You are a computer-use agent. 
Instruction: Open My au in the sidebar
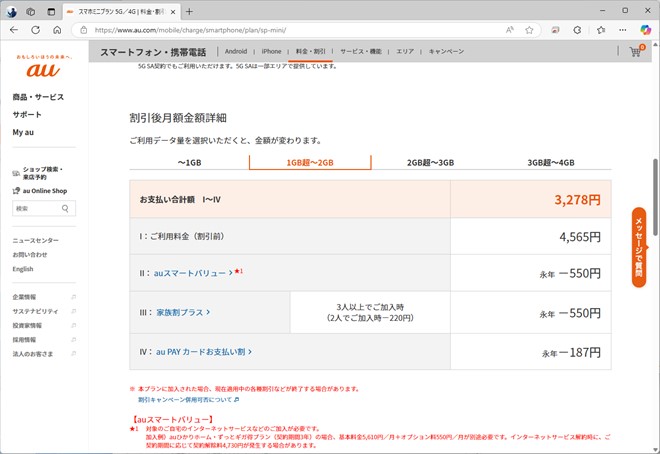23,132
